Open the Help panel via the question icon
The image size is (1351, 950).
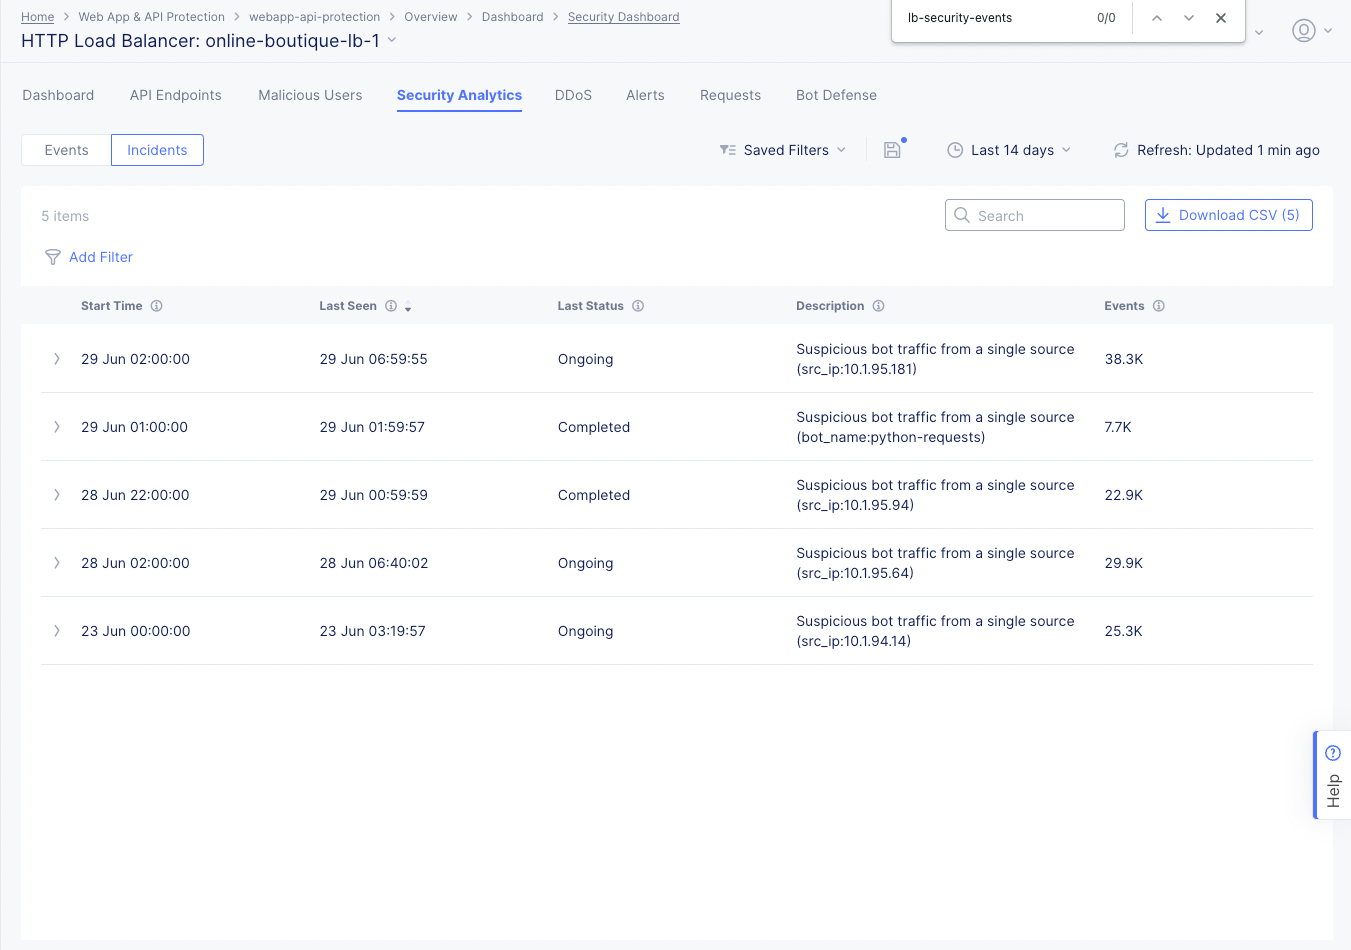pyautogui.click(x=1332, y=751)
